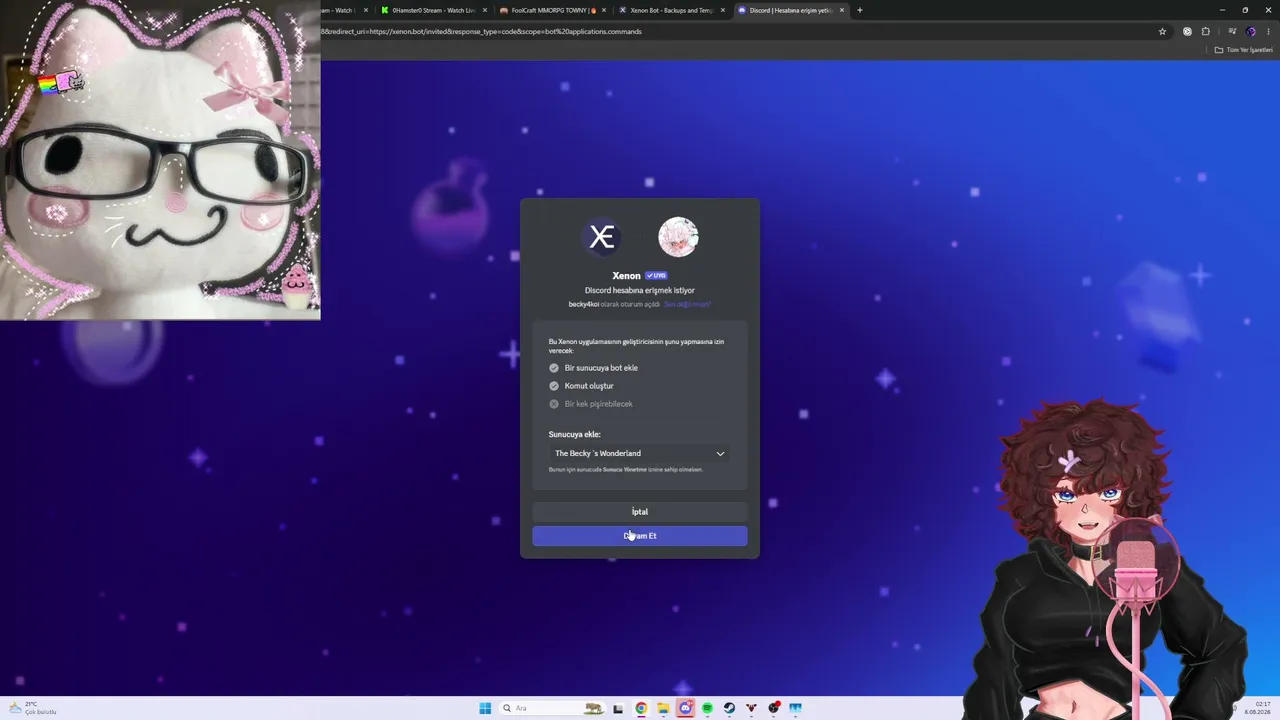Open Steam from the taskbar

[x=729, y=708]
